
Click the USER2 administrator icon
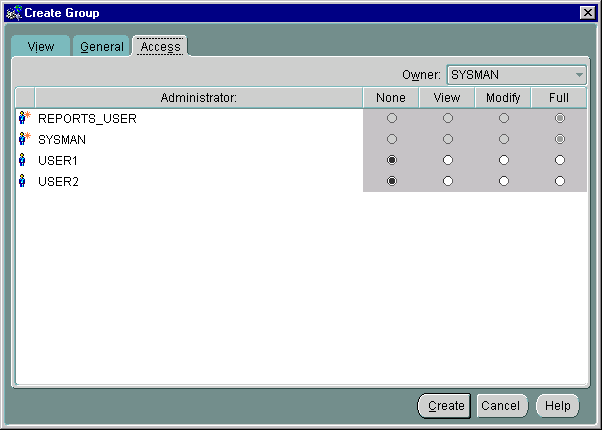[23, 181]
